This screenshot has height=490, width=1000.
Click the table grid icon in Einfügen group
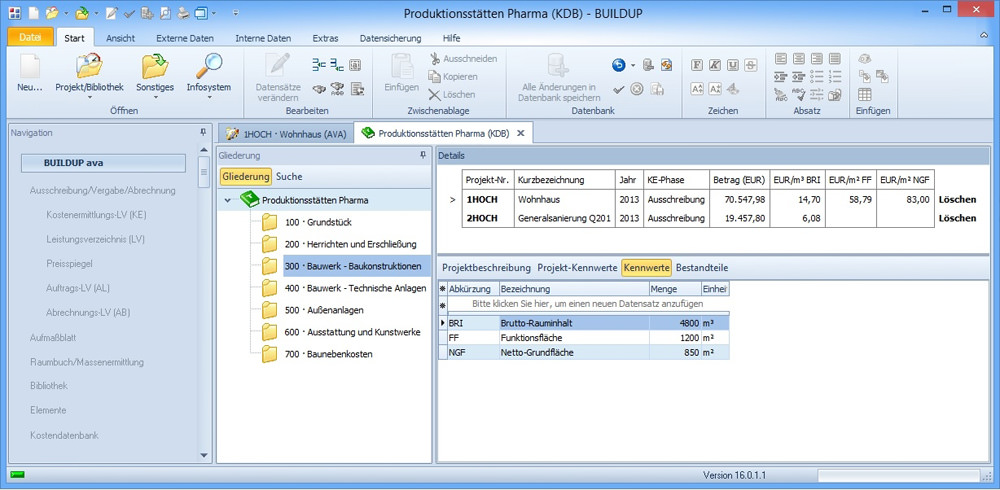tap(865, 94)
